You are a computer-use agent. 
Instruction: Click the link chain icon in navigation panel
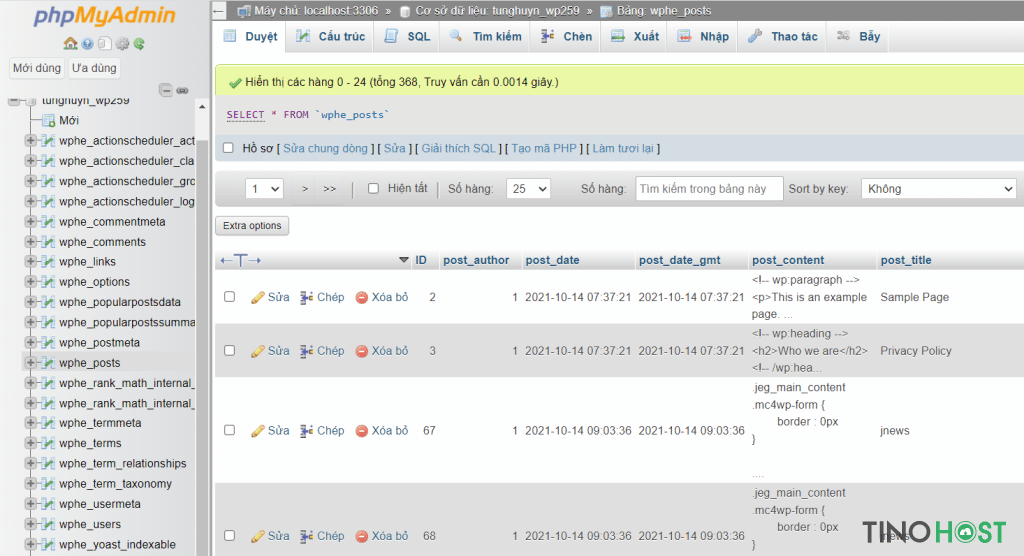coord(182,90)
